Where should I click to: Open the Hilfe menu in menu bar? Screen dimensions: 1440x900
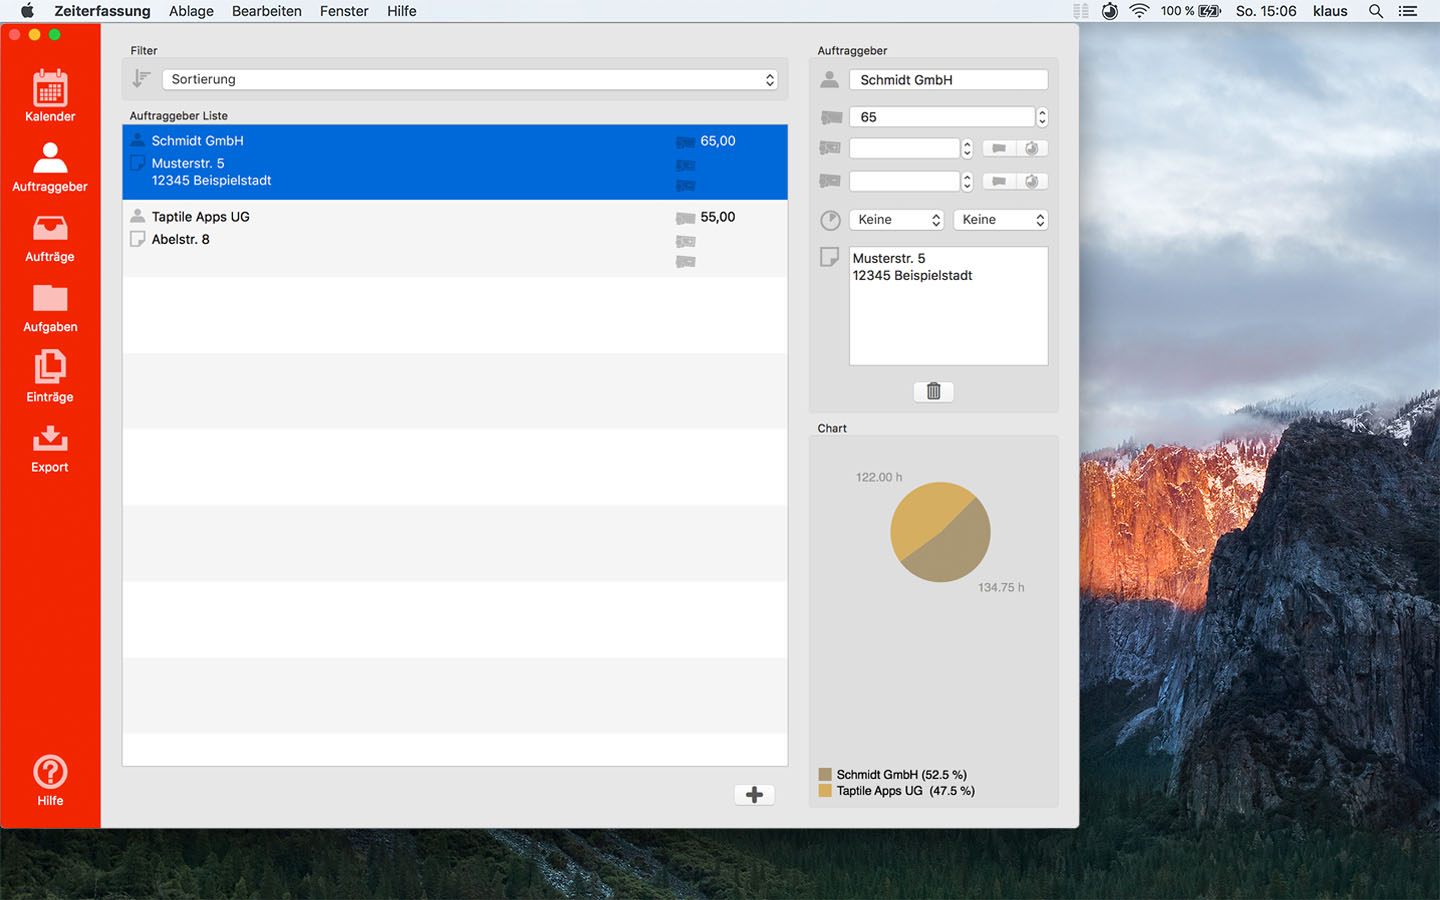[402, 11]
